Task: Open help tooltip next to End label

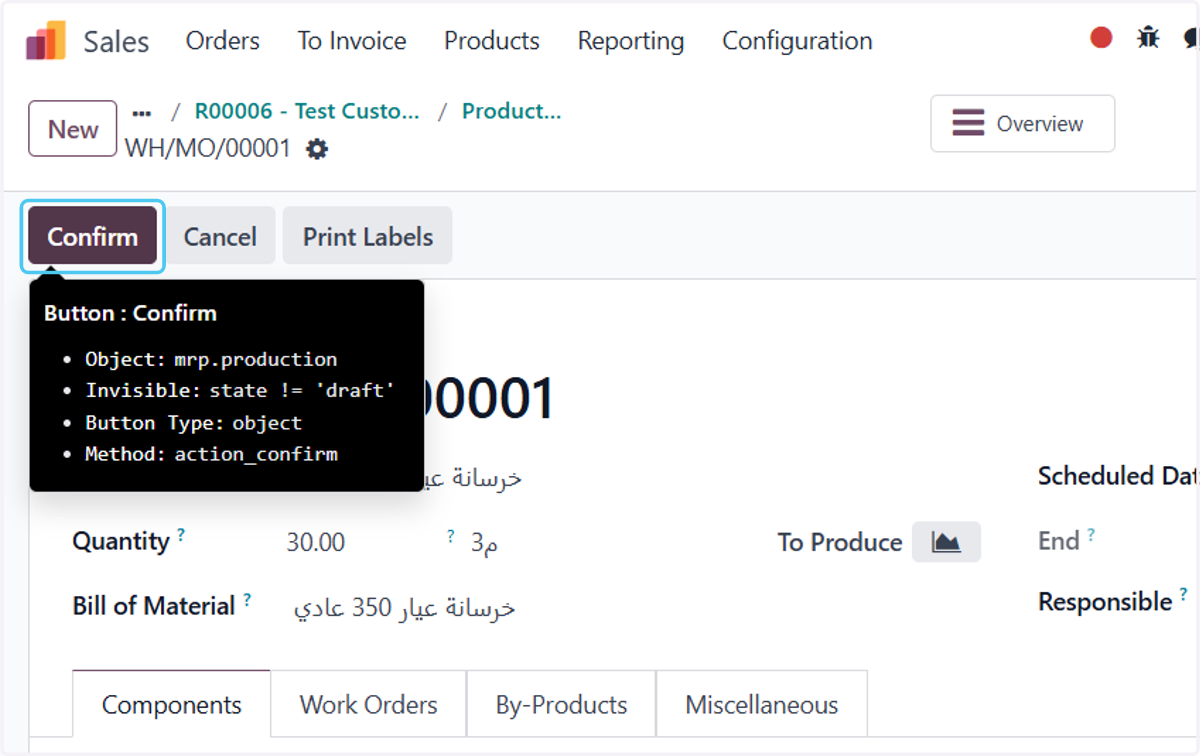Action: 1091,535
